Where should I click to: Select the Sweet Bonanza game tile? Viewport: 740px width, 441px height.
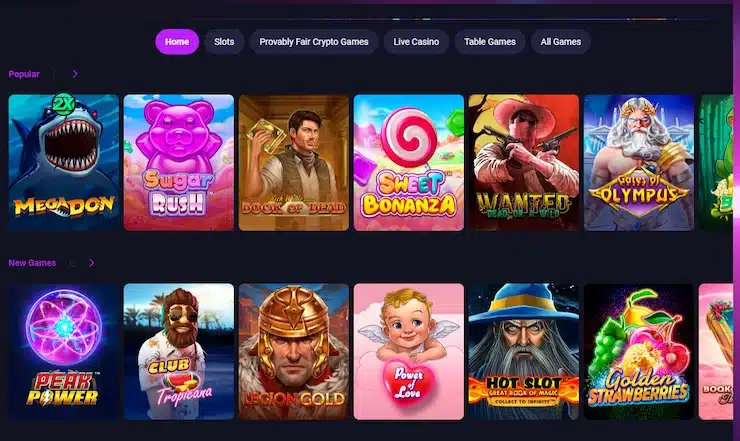pos(409,162)
